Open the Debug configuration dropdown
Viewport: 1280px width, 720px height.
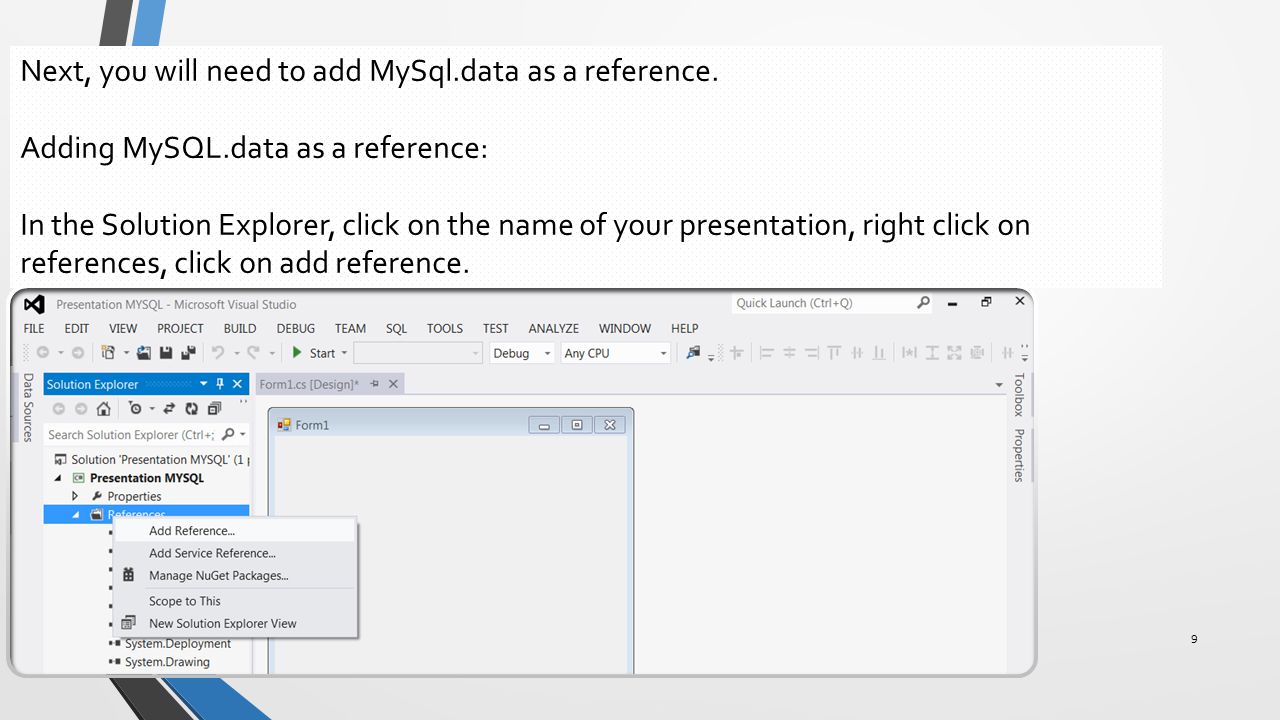click(x=547, y=353)
